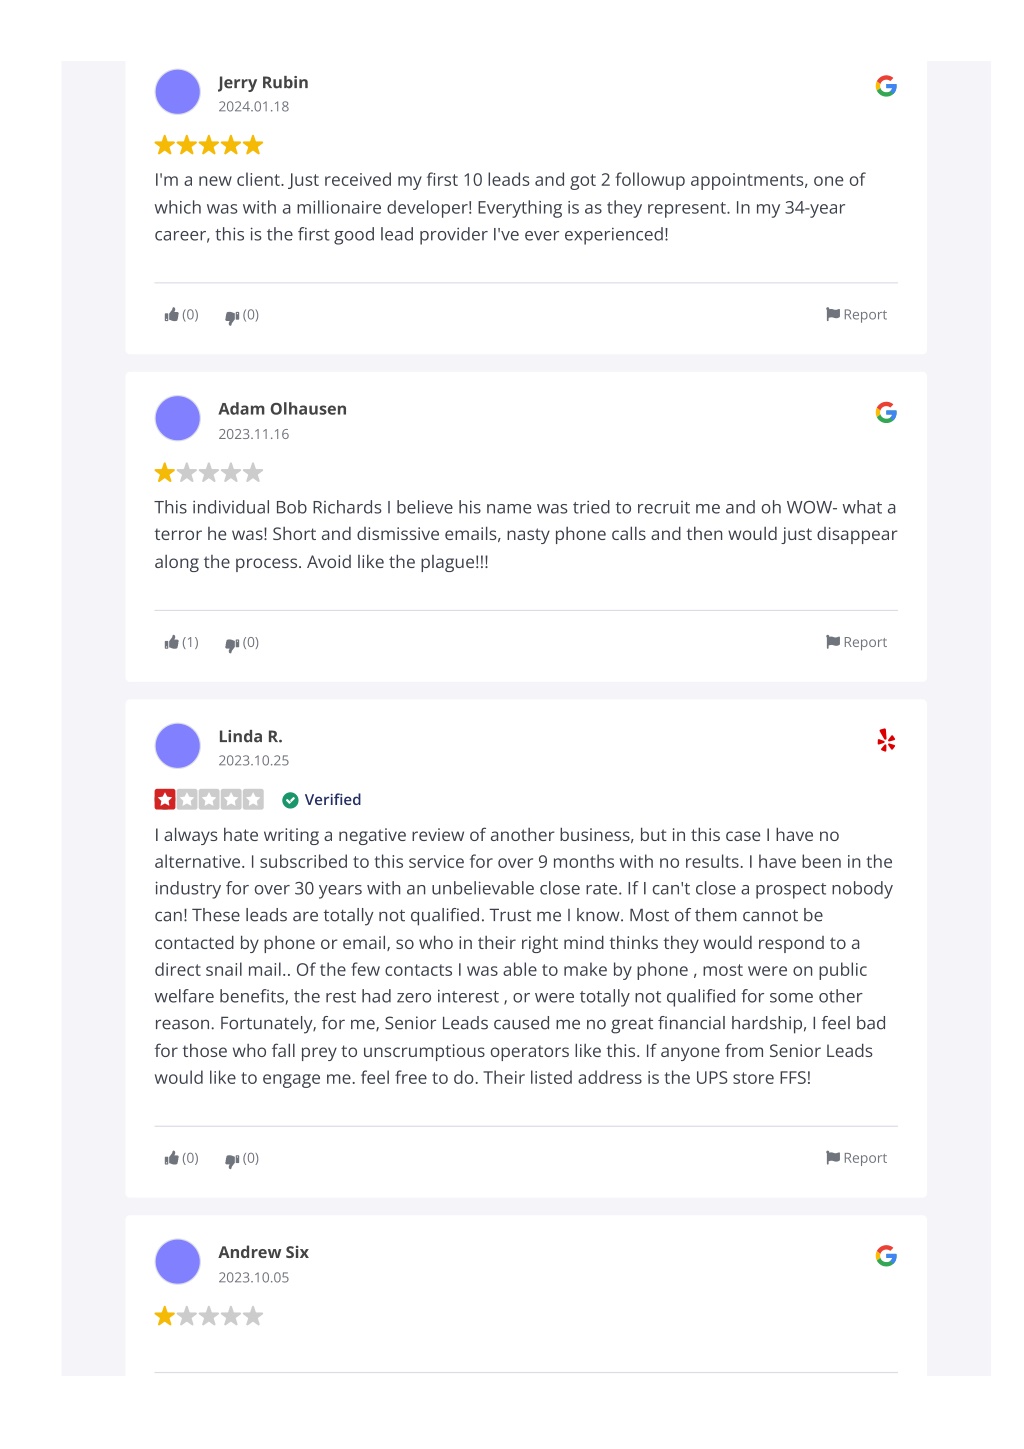Report Linda R.'s review
1024x1449 pixels.
point(856,1158)
